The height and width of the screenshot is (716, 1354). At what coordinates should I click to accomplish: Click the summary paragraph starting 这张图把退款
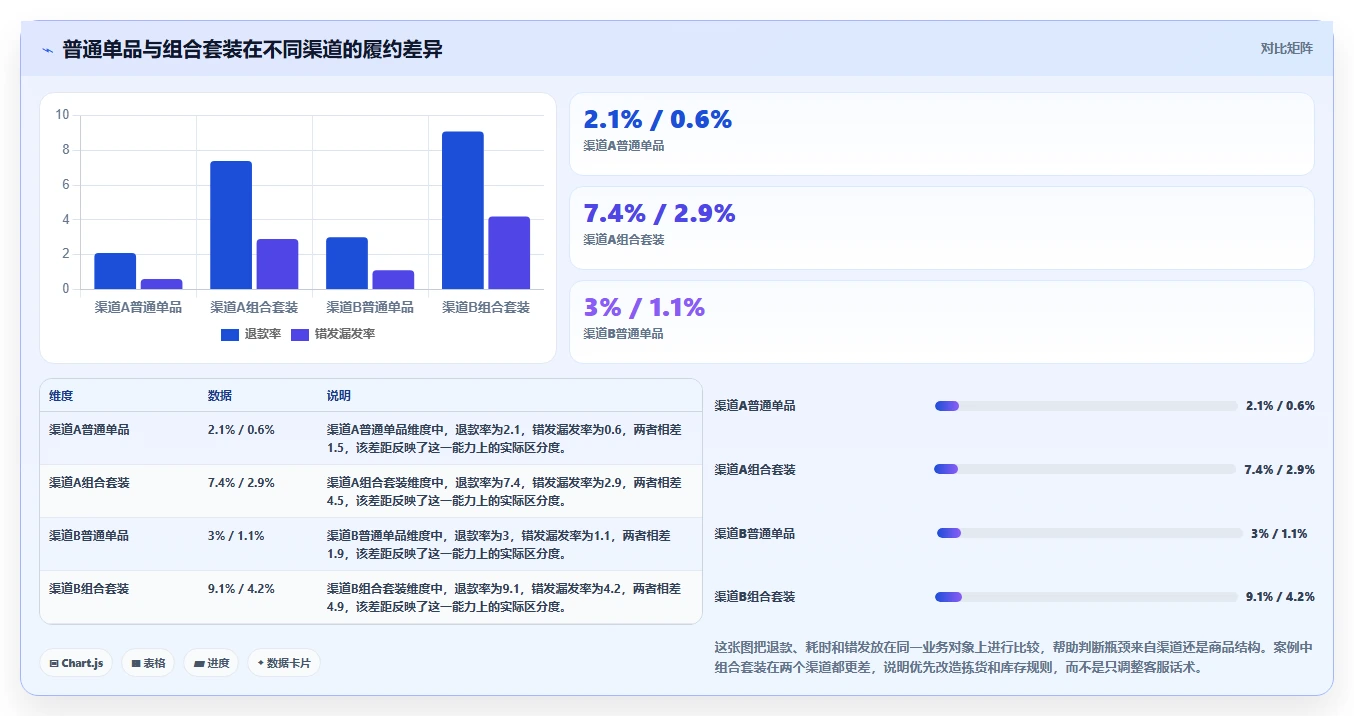pyautogui.click(x=1013, y=657)
